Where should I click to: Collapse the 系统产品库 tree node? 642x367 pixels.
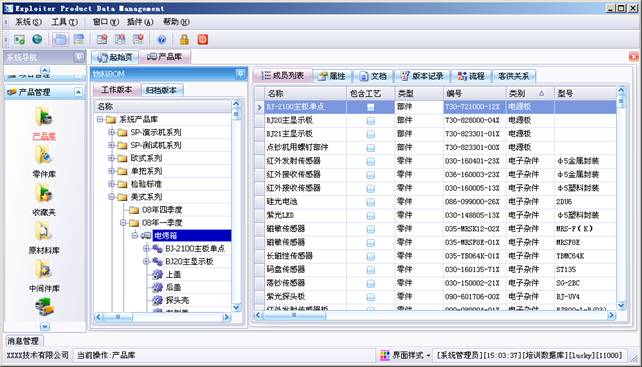coord(100,120)
